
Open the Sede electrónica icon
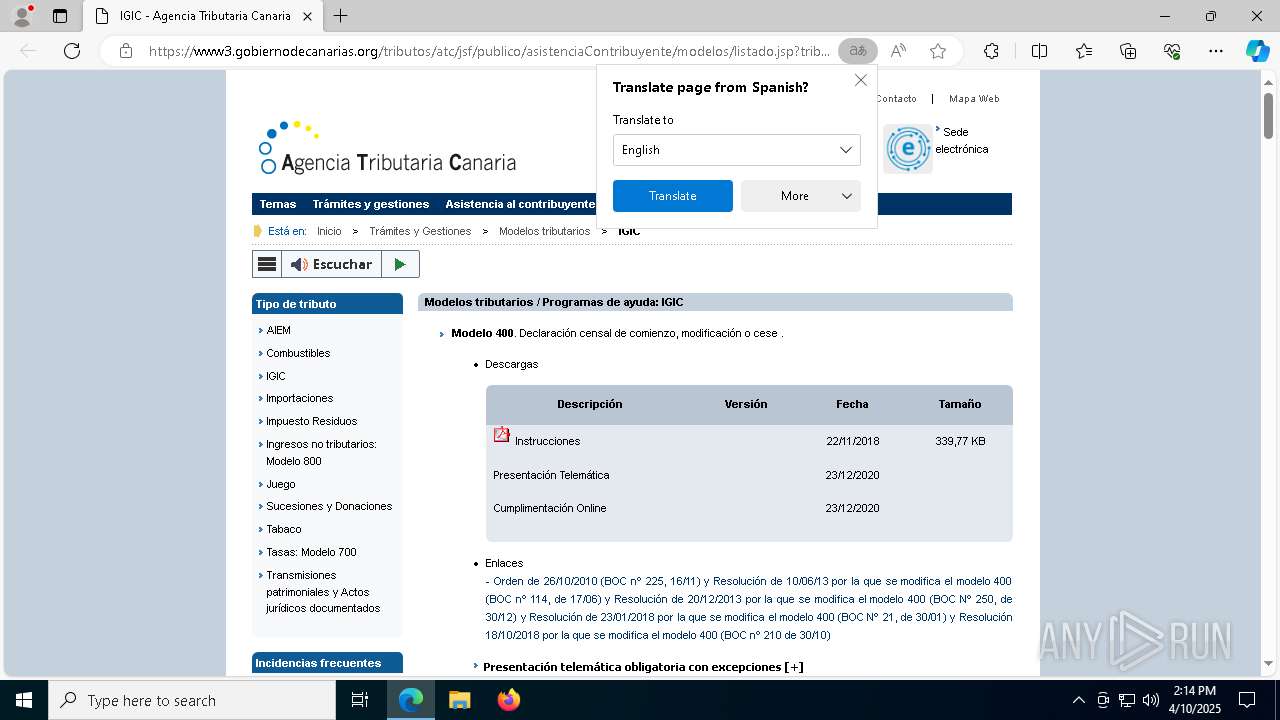tap(908, 149)
